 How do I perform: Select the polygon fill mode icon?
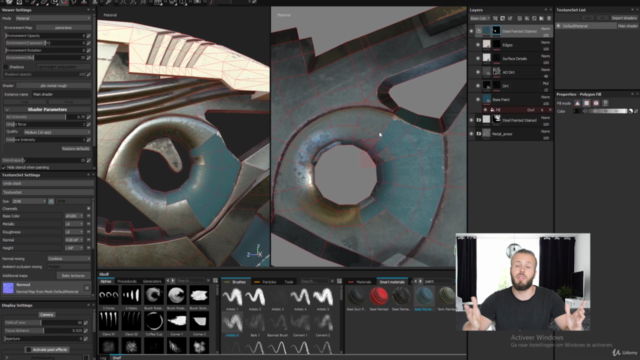point(587,103)
